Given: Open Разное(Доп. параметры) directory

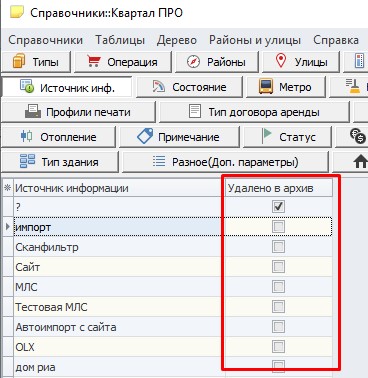Looking at the screenshot, I should [225, 162].
